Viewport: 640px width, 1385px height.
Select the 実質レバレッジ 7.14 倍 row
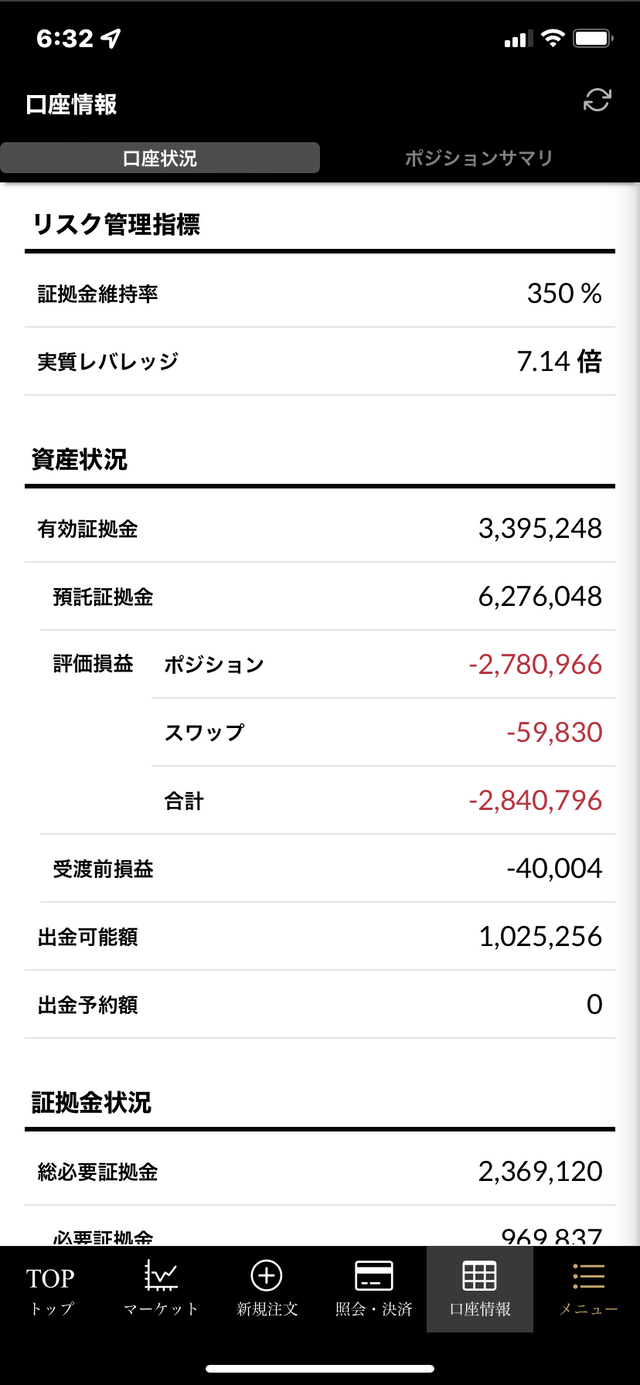(x=320, y=361)
